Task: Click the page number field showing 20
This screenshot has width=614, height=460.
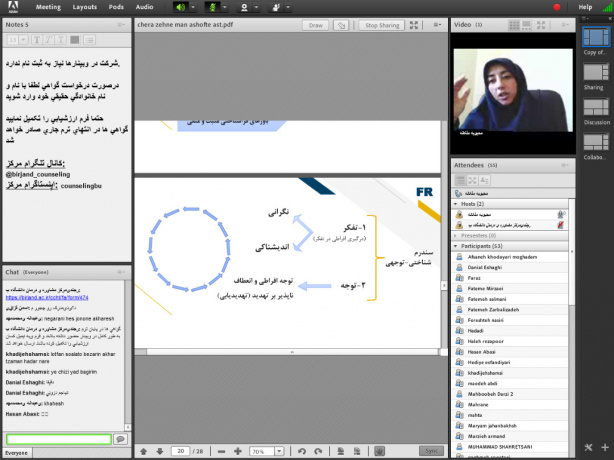Action: [180, 451]
